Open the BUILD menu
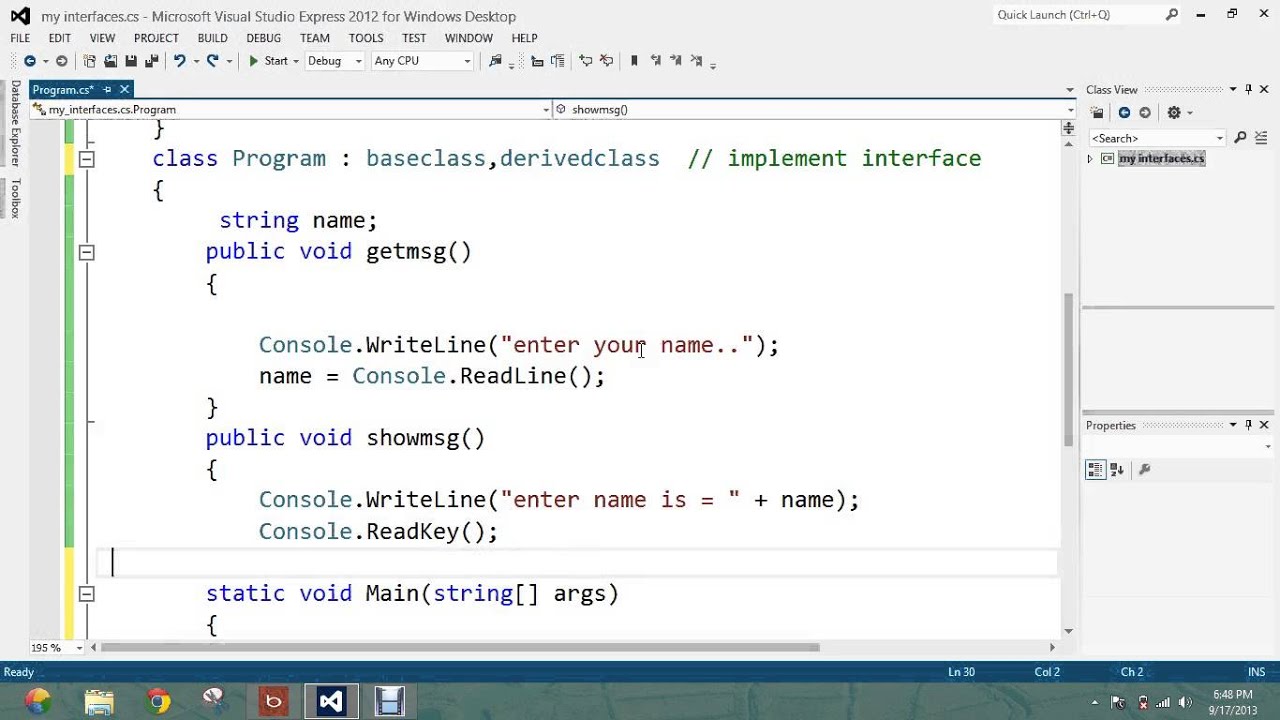The width and height of the screenshot is (1280, 720). (212, 38)
